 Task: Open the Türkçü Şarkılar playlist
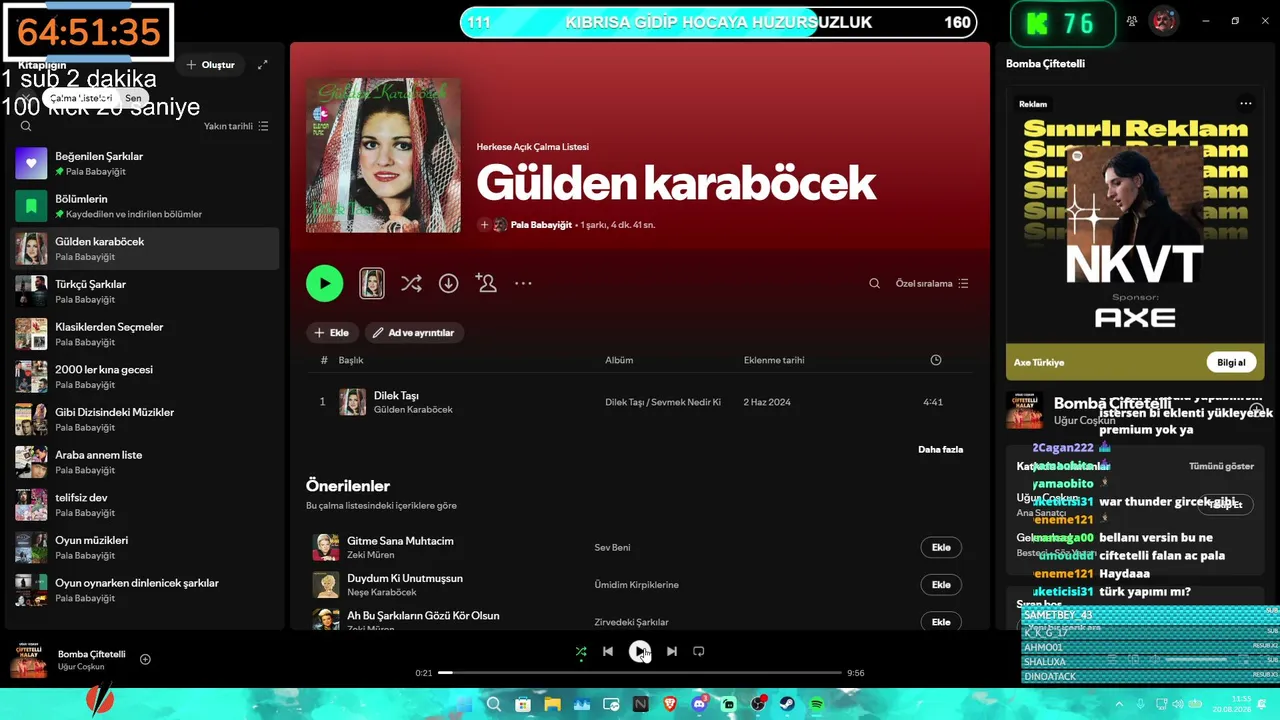[x=145, y=291]
